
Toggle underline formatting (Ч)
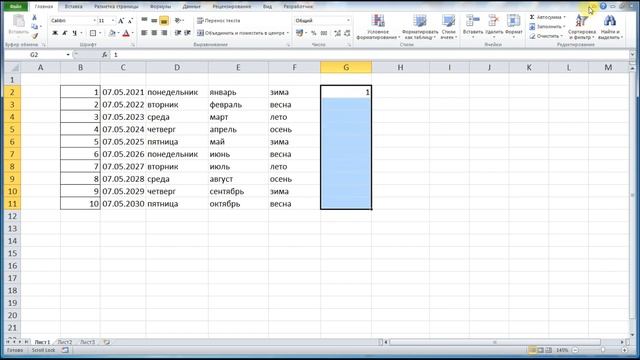74,33
